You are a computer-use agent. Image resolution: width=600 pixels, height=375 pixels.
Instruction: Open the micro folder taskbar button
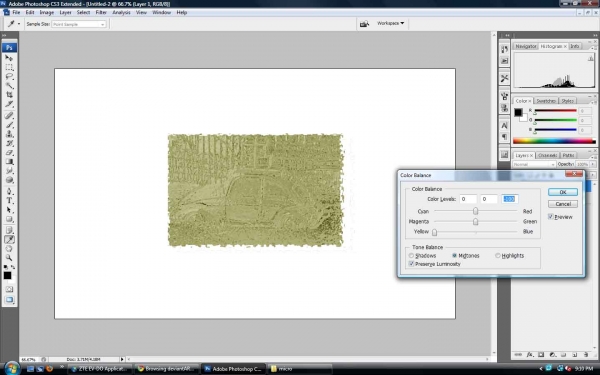(299, 369)
